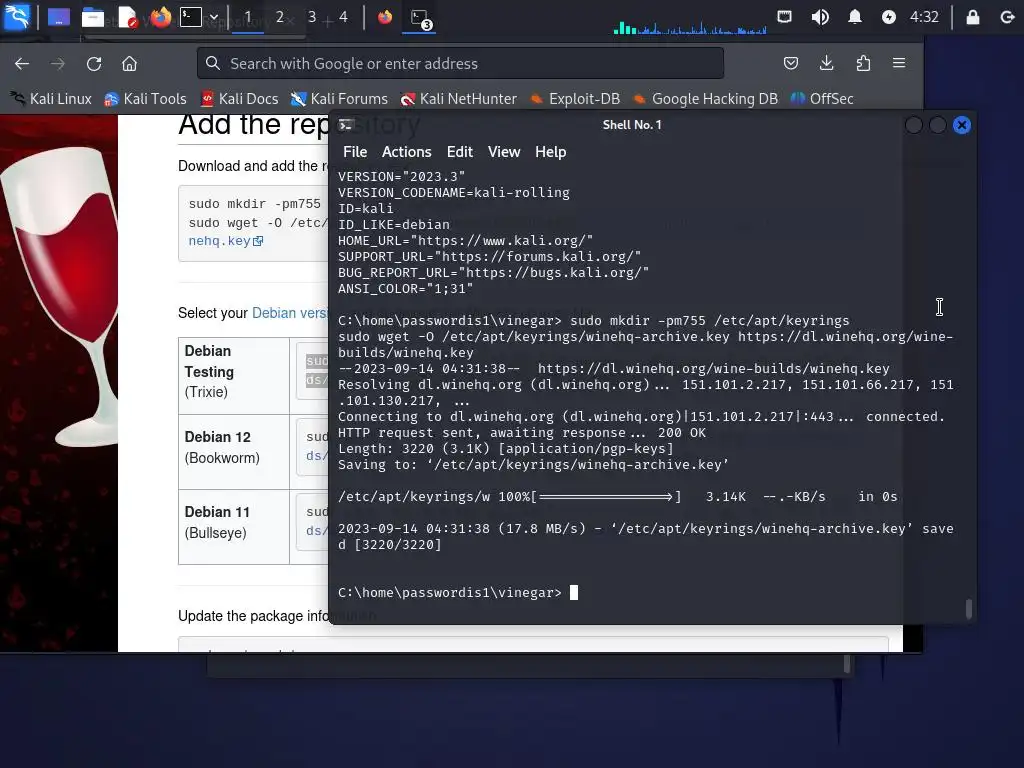Select the grouped terminal windows taskbar button

tap(419, 18)
